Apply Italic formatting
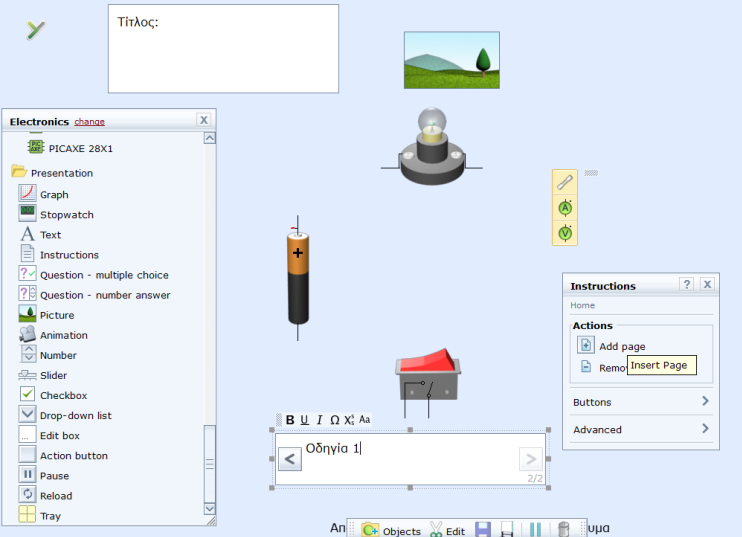The image size is (742, 537). [319, 420]
